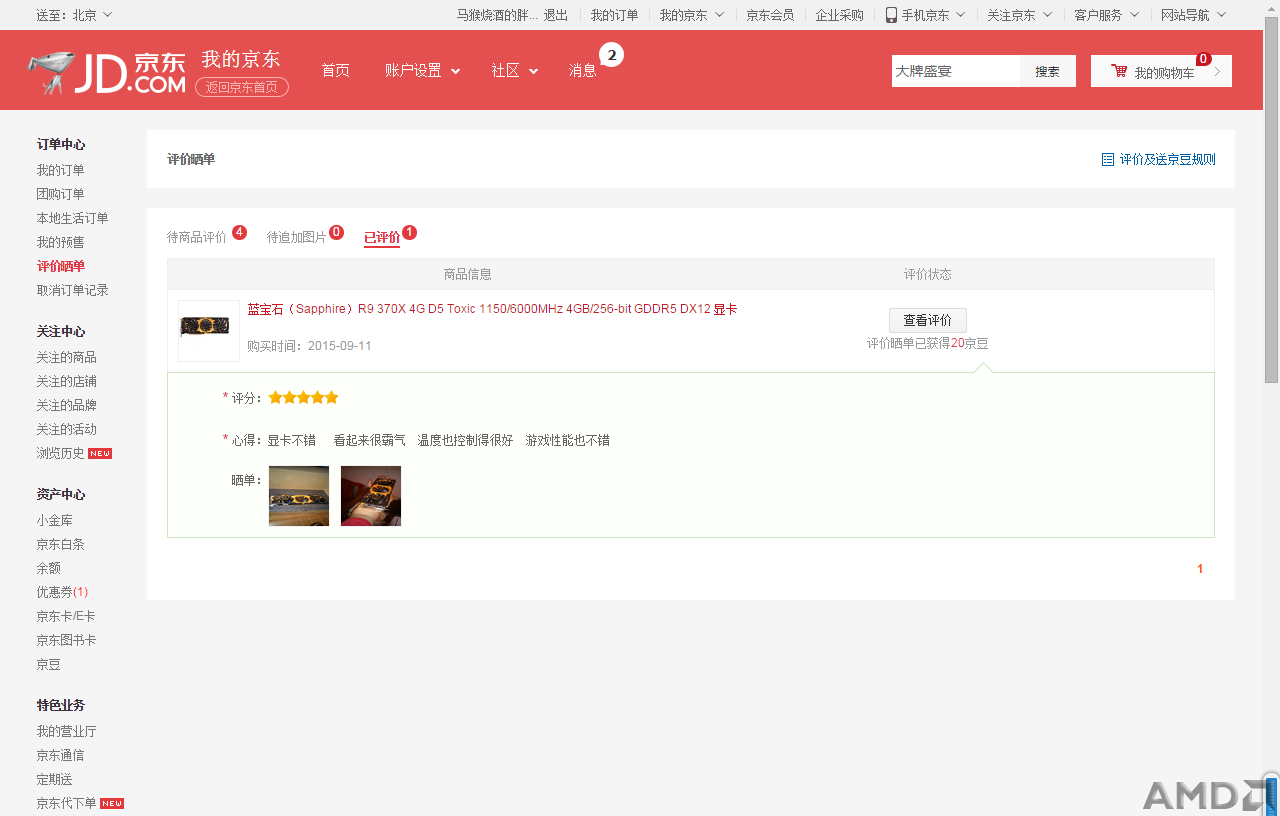Click the mobile phone icon for 手机京东
Screen dimensions: 1280x816
(x=891, y=15)
